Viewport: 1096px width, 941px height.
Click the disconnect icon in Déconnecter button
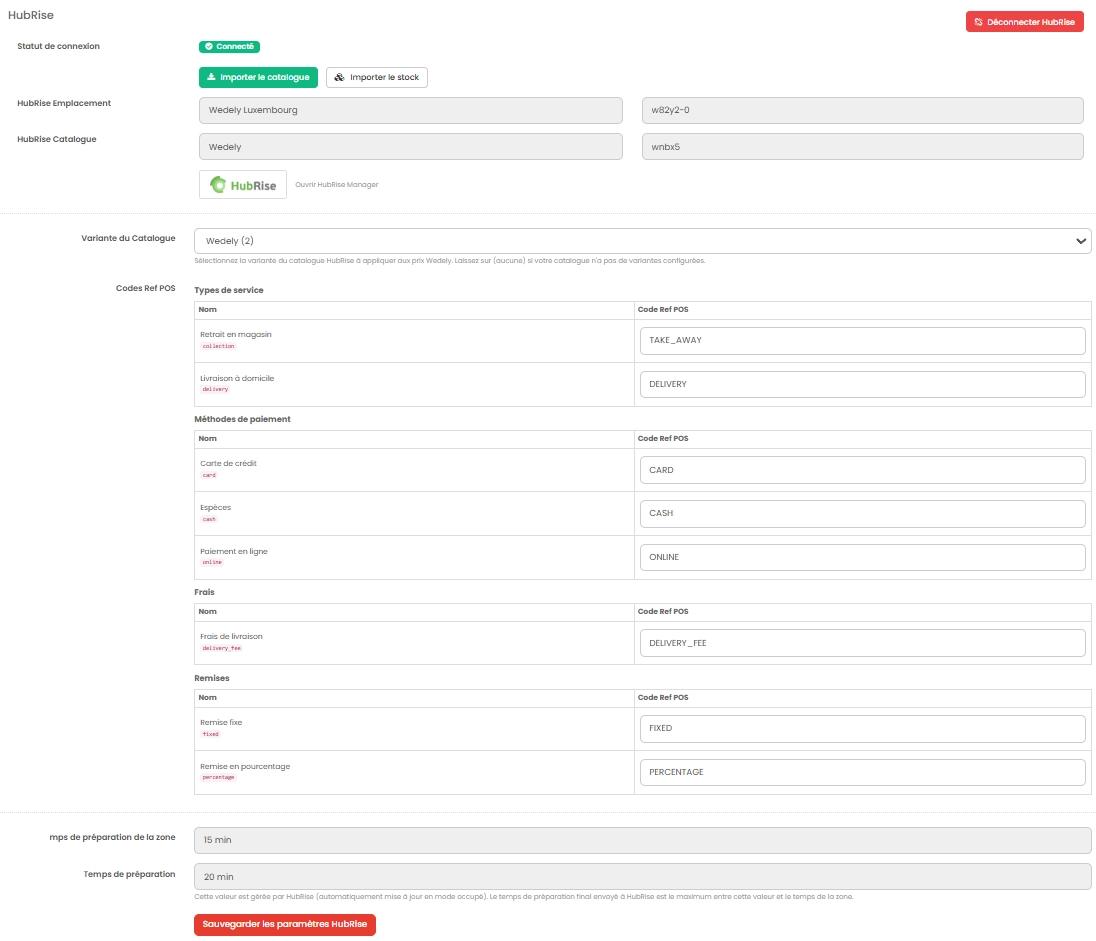979,22
